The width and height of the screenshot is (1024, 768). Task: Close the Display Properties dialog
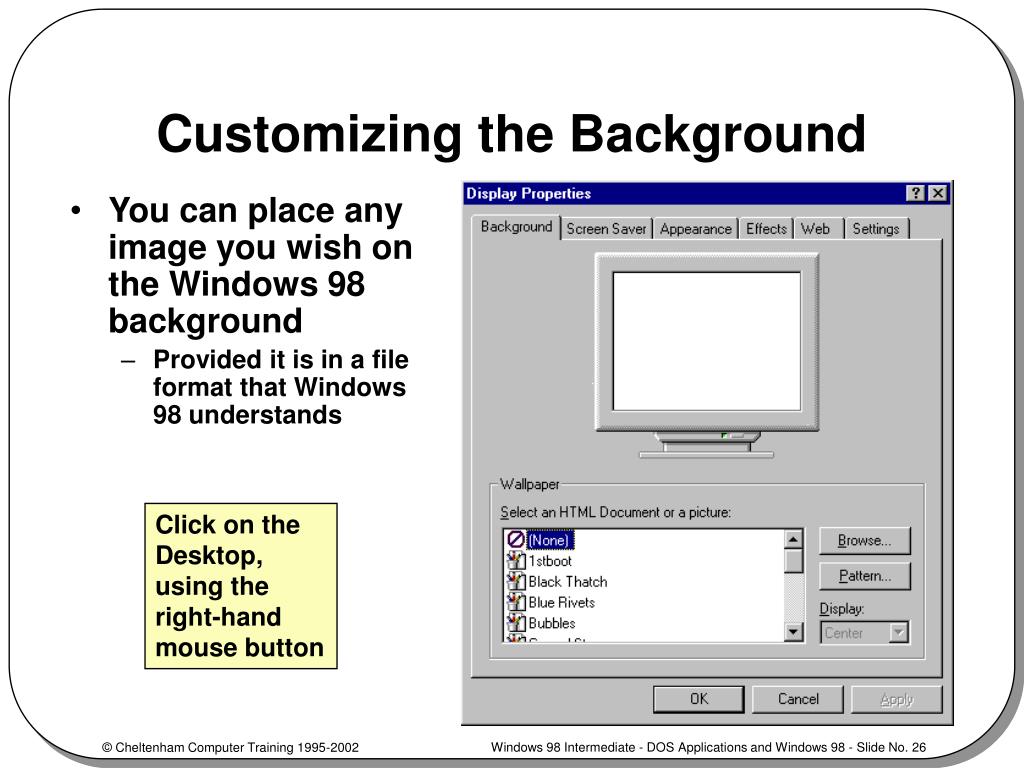[x=938, y=193]
